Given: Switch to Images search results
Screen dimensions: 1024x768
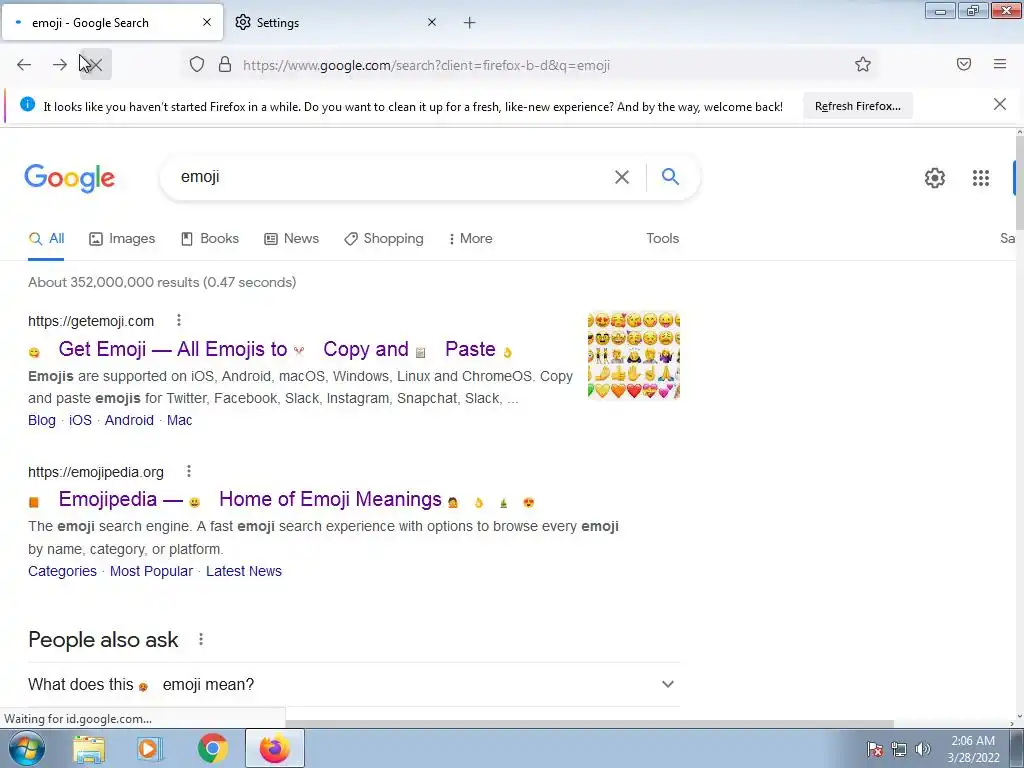Looking at the screenshot, I should [122, 238].
